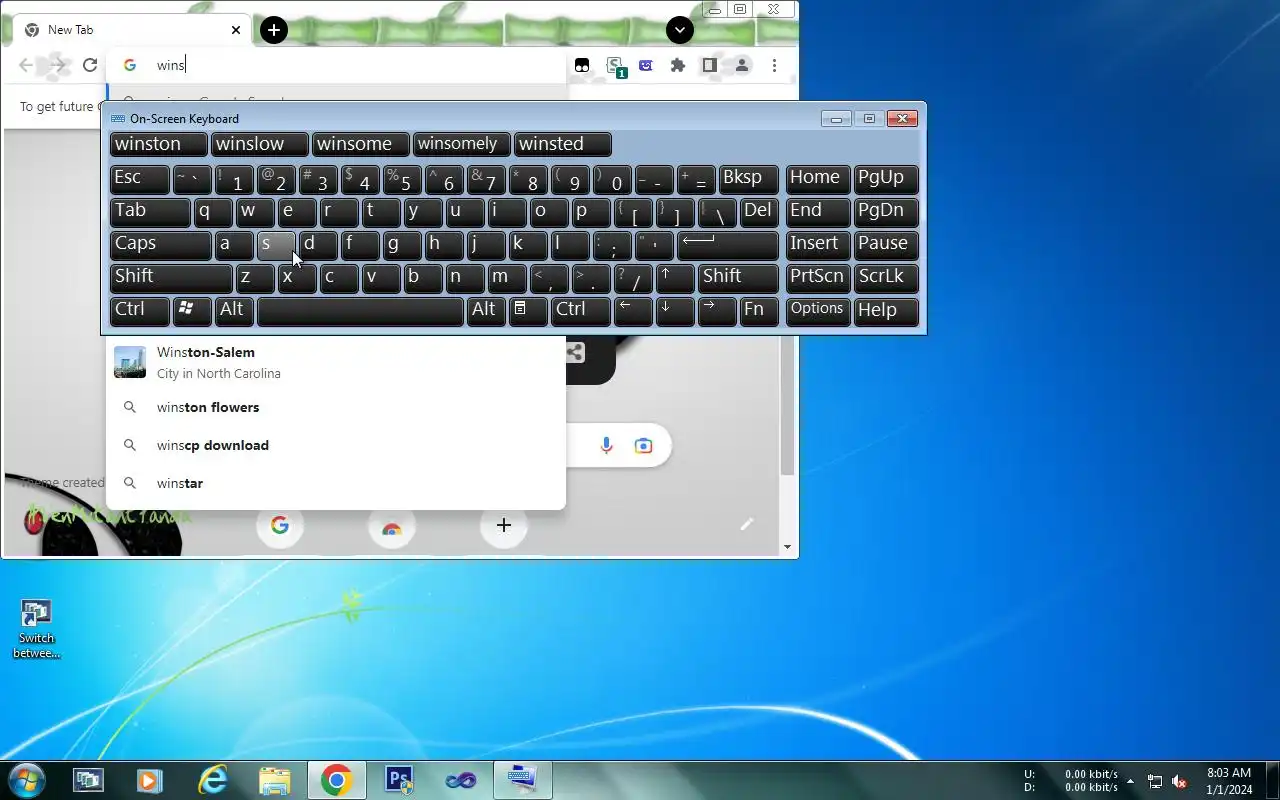Toggle the Fn key
The height and width of the screenshot is (800, 1280).
759,312
